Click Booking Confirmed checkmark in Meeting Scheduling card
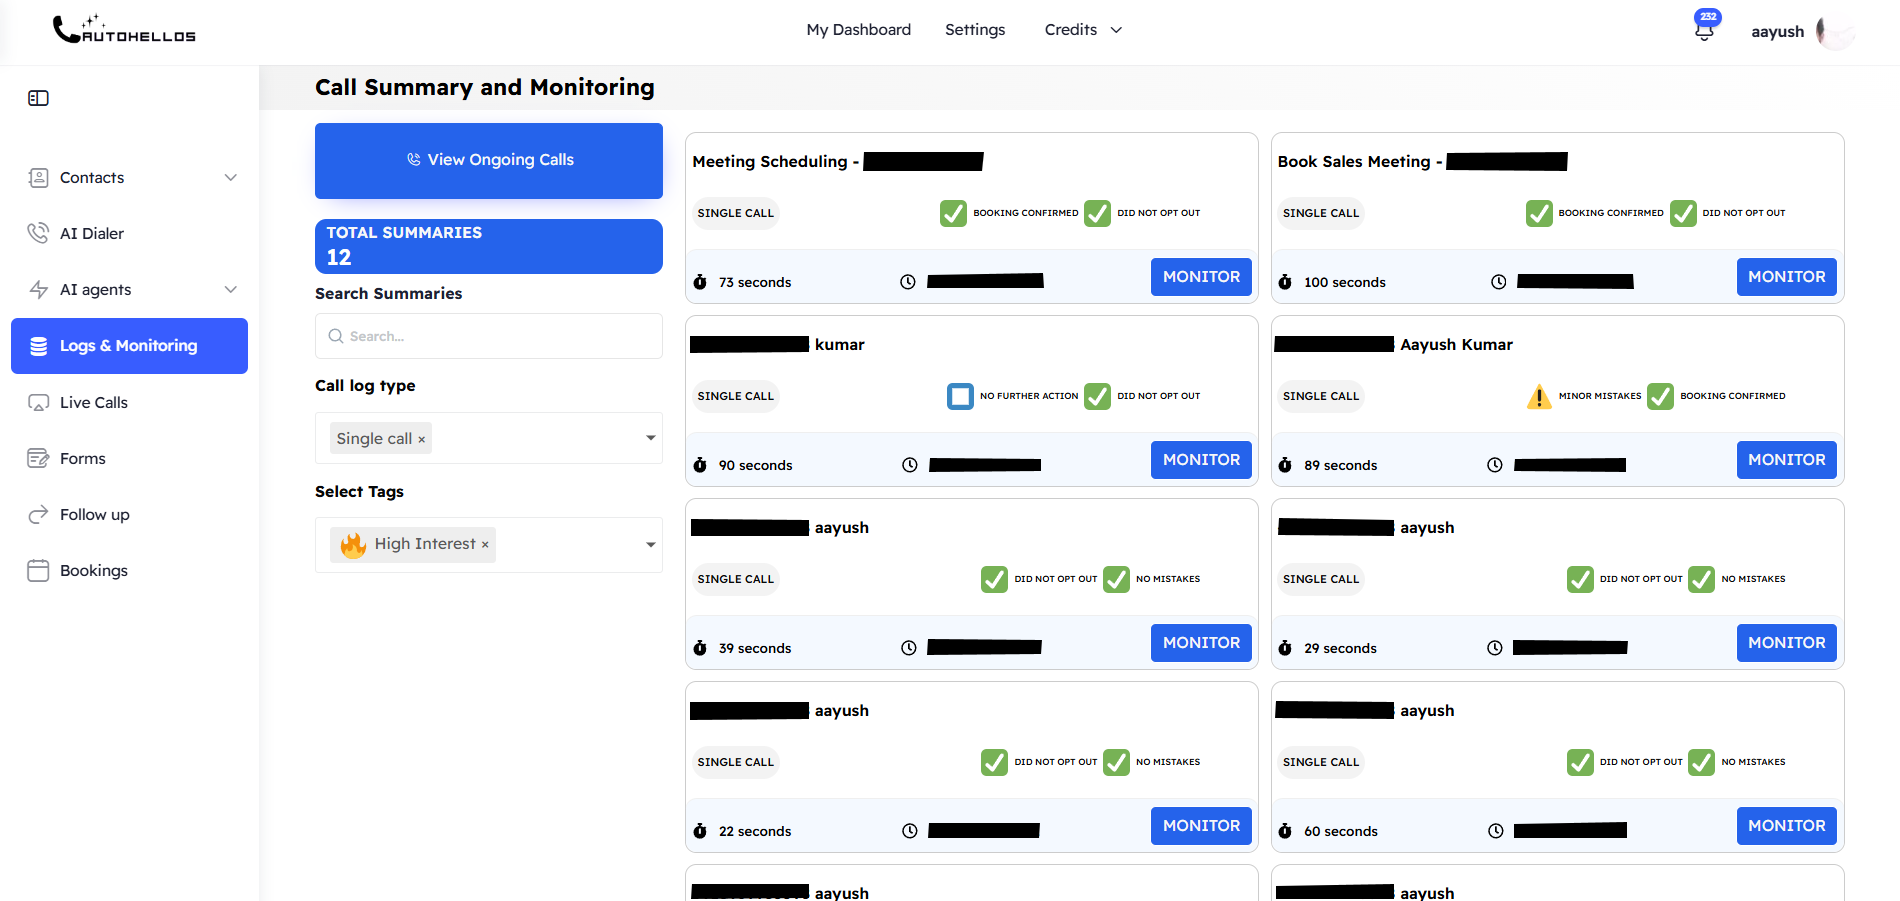The height and width of the screenshot is (901, 1900). pyautogui.click(x=953, y=214)
